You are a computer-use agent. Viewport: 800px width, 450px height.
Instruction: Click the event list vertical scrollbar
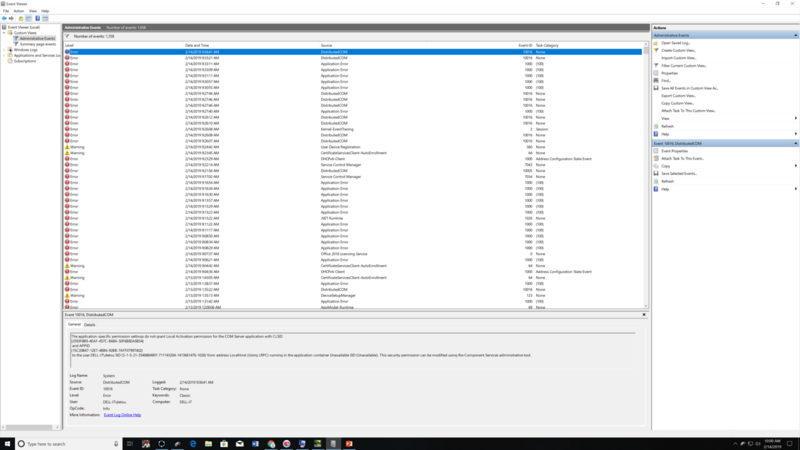point(646,175)
